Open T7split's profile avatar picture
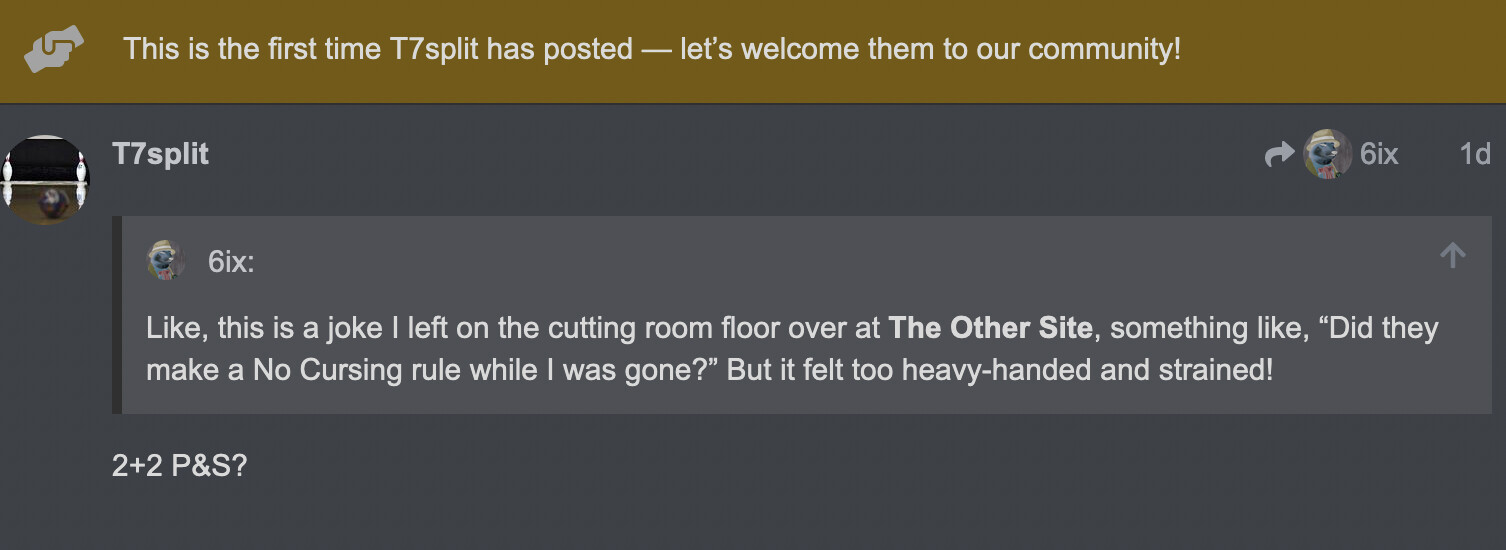The image size is (1506, 550). coord(45,180)
